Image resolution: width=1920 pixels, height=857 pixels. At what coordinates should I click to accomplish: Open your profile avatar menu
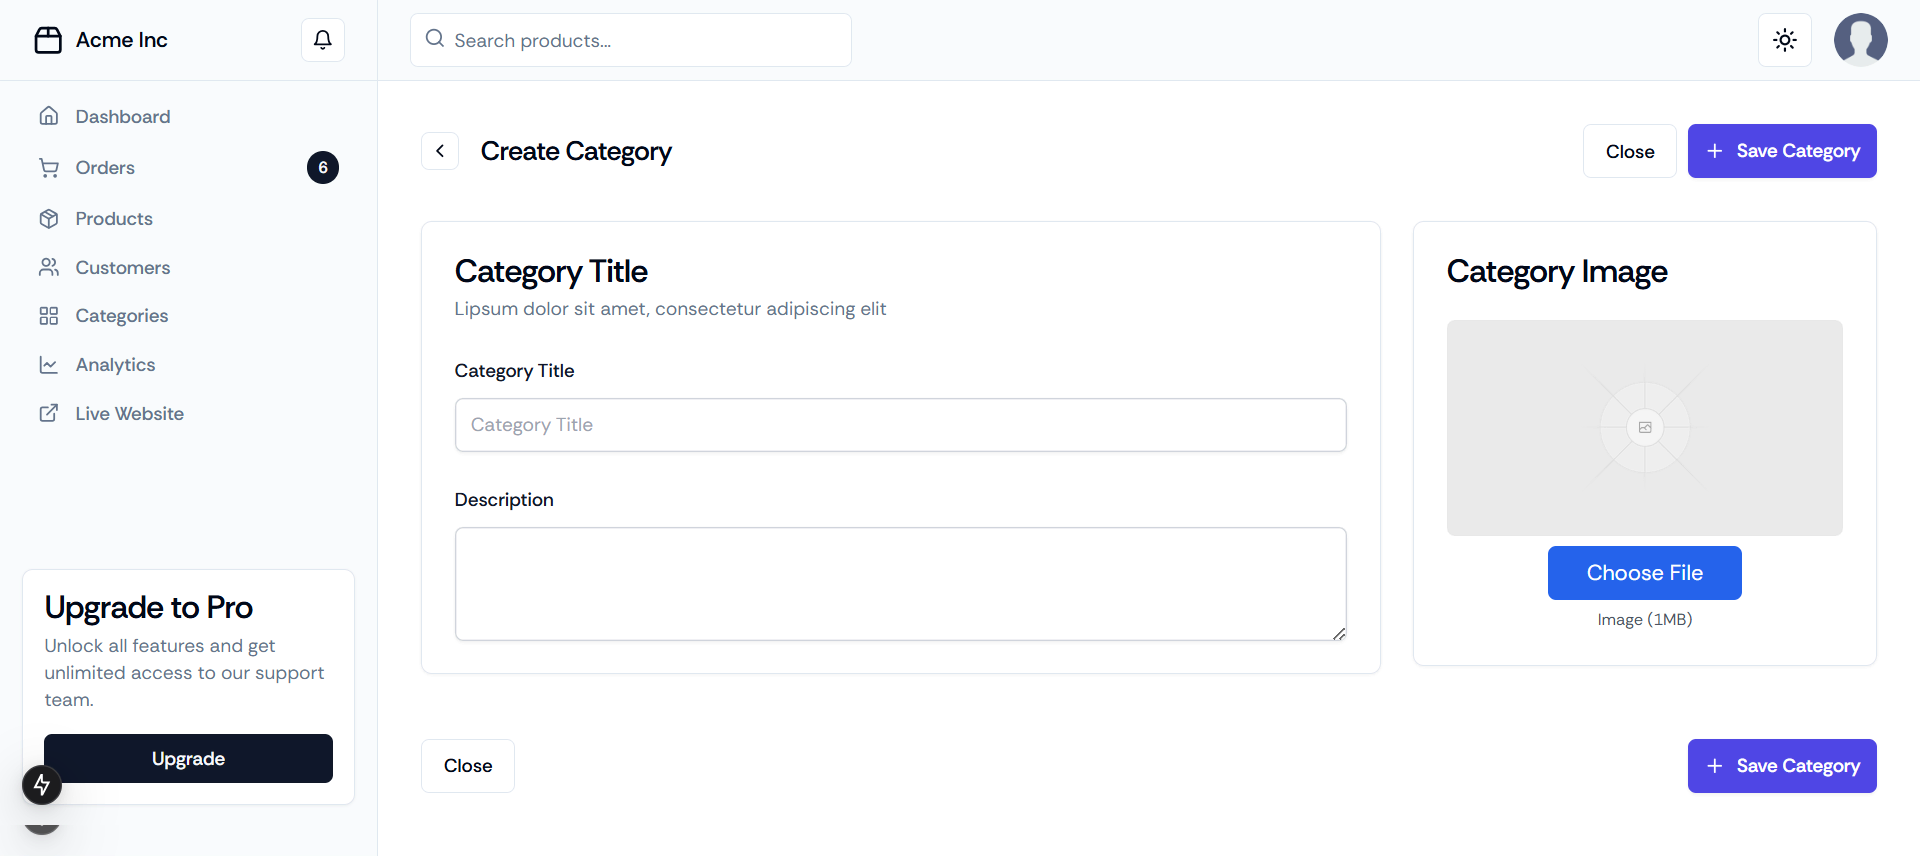pos(1860,40)
